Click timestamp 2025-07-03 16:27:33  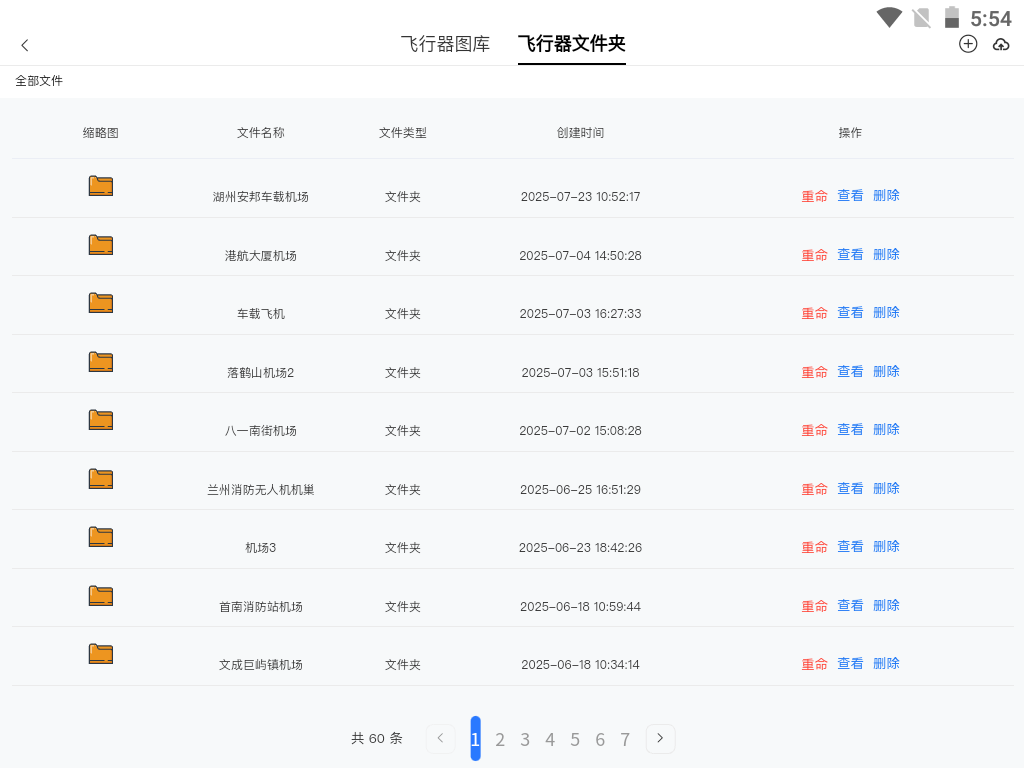[x=580, y=313]
